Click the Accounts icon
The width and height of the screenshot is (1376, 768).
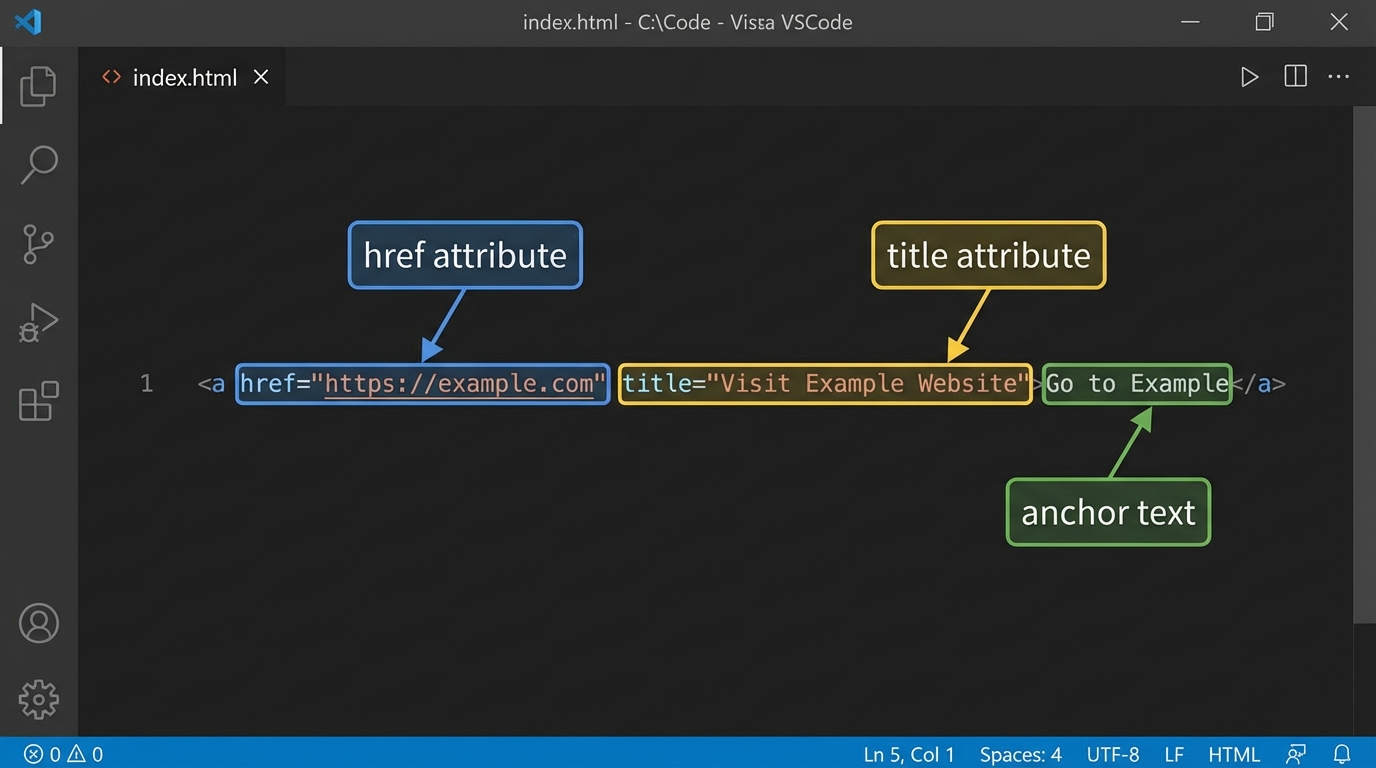tap(38, 622)
